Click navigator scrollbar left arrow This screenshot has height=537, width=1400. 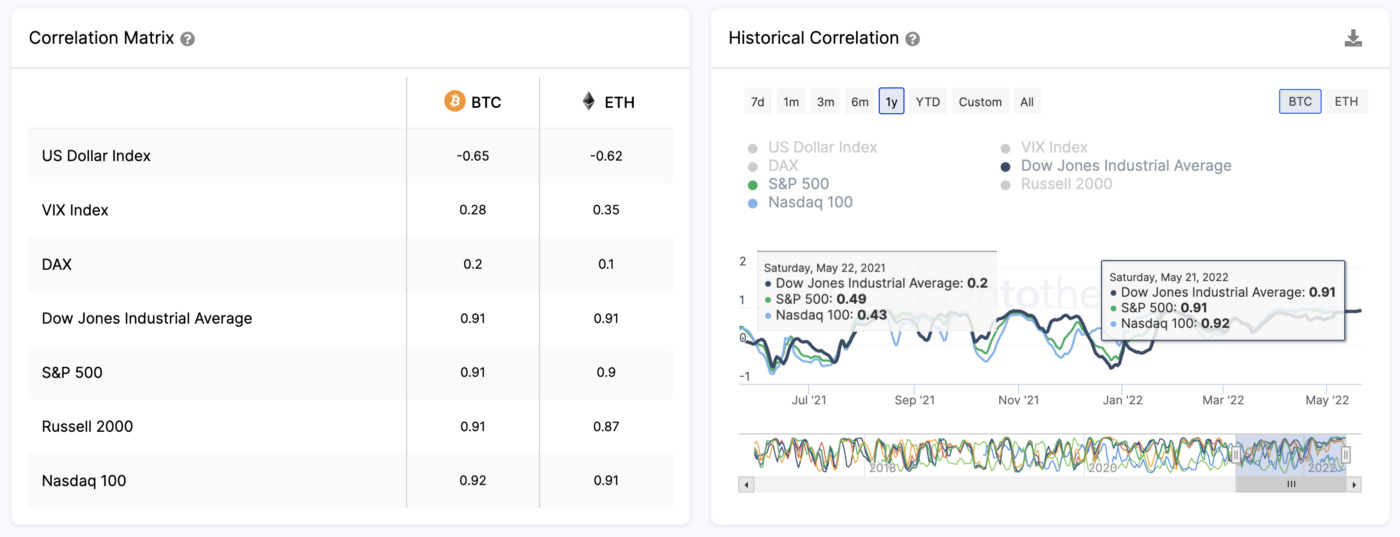click(745, 484)
